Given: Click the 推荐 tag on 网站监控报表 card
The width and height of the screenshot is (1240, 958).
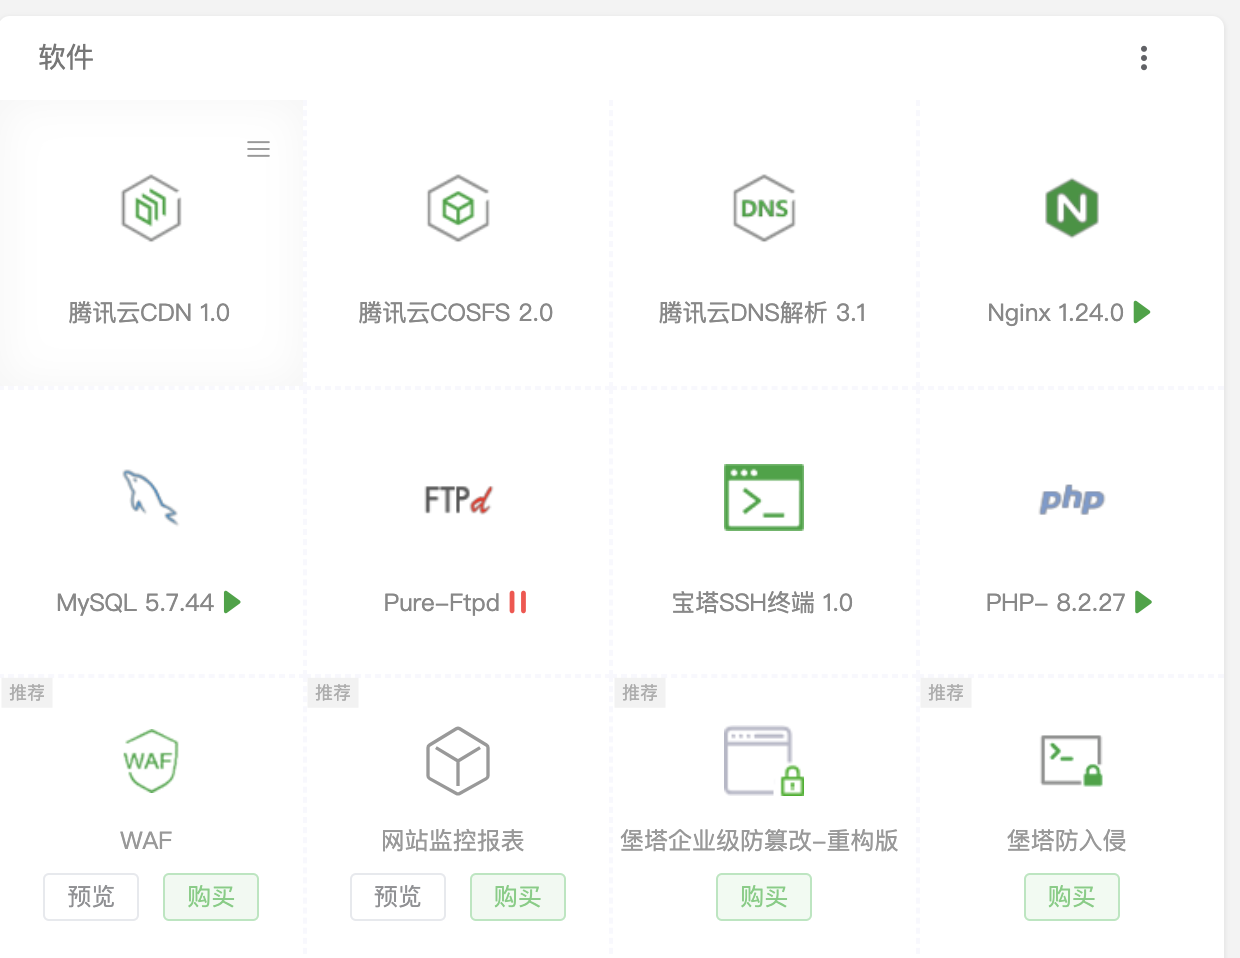Looking at the screenshot, I should click(x=333, y=692).
